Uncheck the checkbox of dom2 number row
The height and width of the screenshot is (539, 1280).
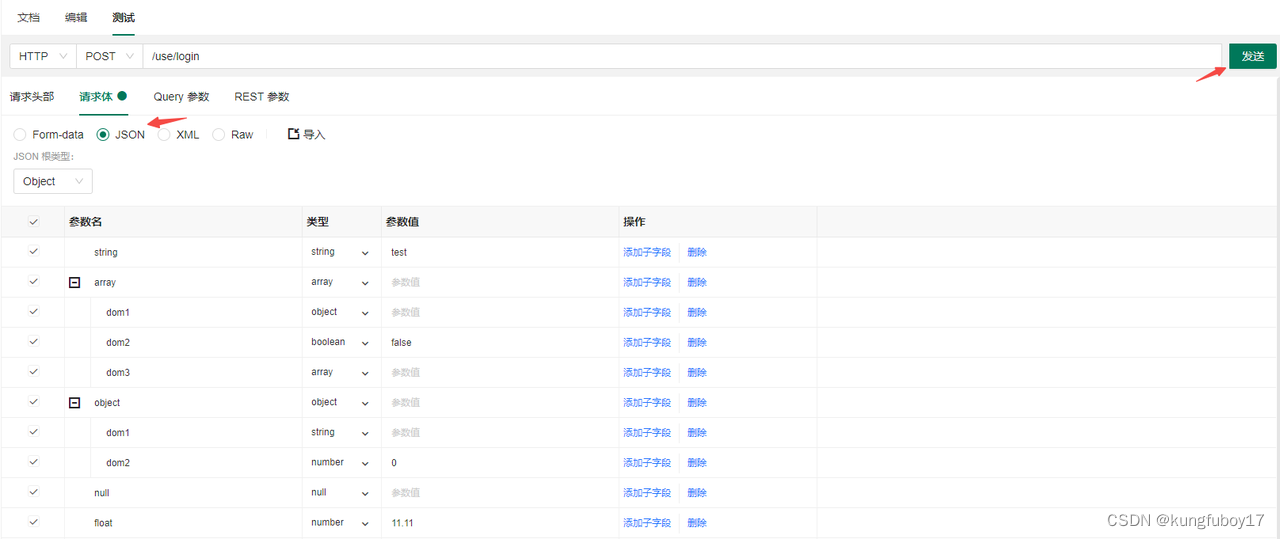[x=34, y=462]
